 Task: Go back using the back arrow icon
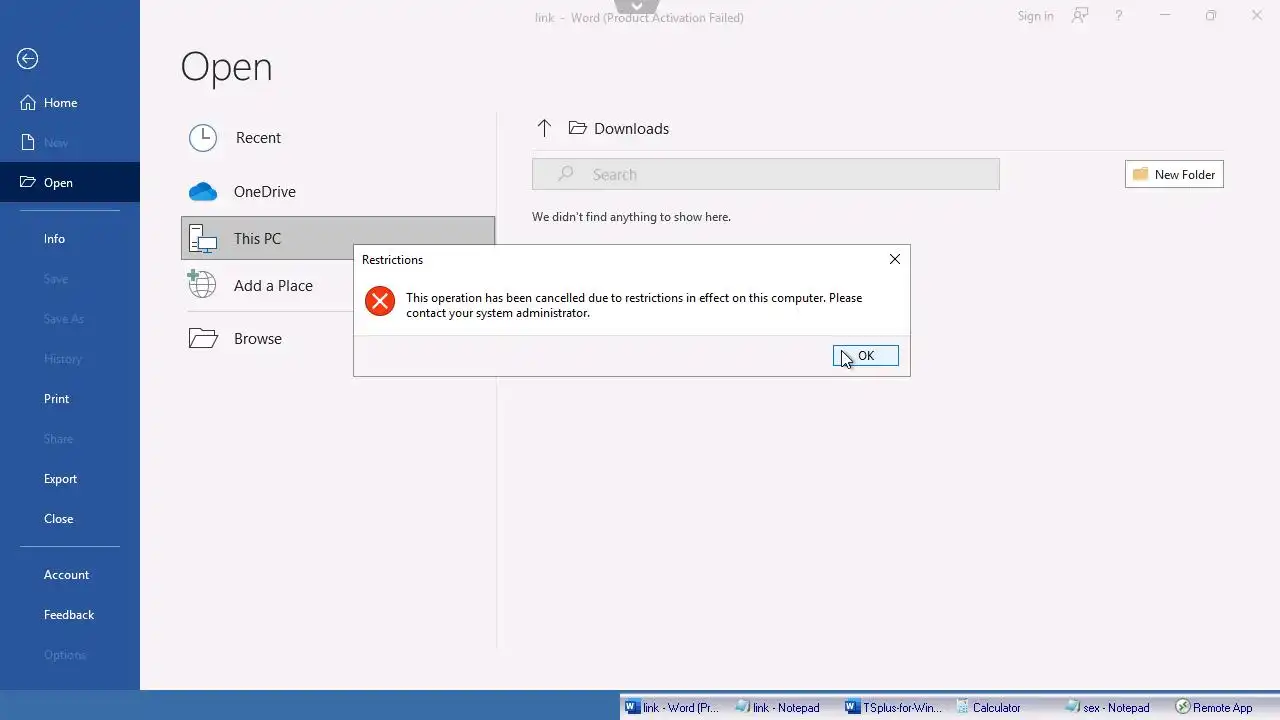pos(28,59)
